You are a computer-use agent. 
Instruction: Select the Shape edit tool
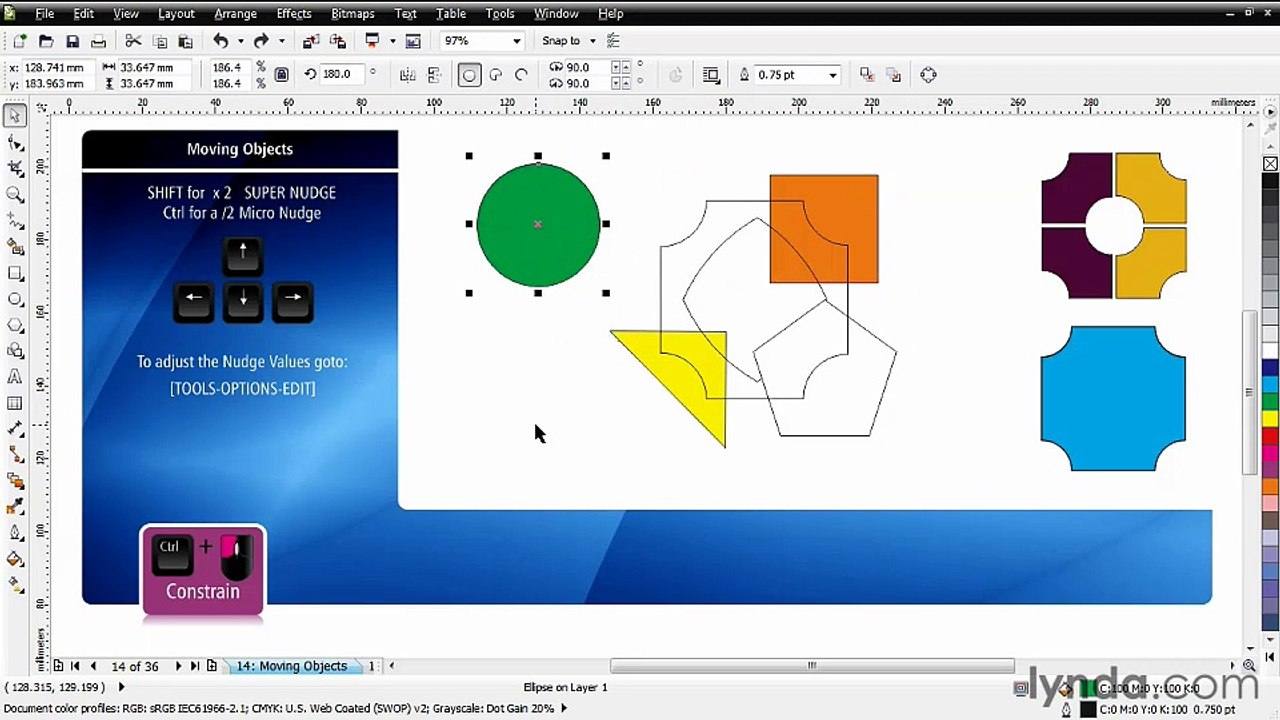pos(15,143)
